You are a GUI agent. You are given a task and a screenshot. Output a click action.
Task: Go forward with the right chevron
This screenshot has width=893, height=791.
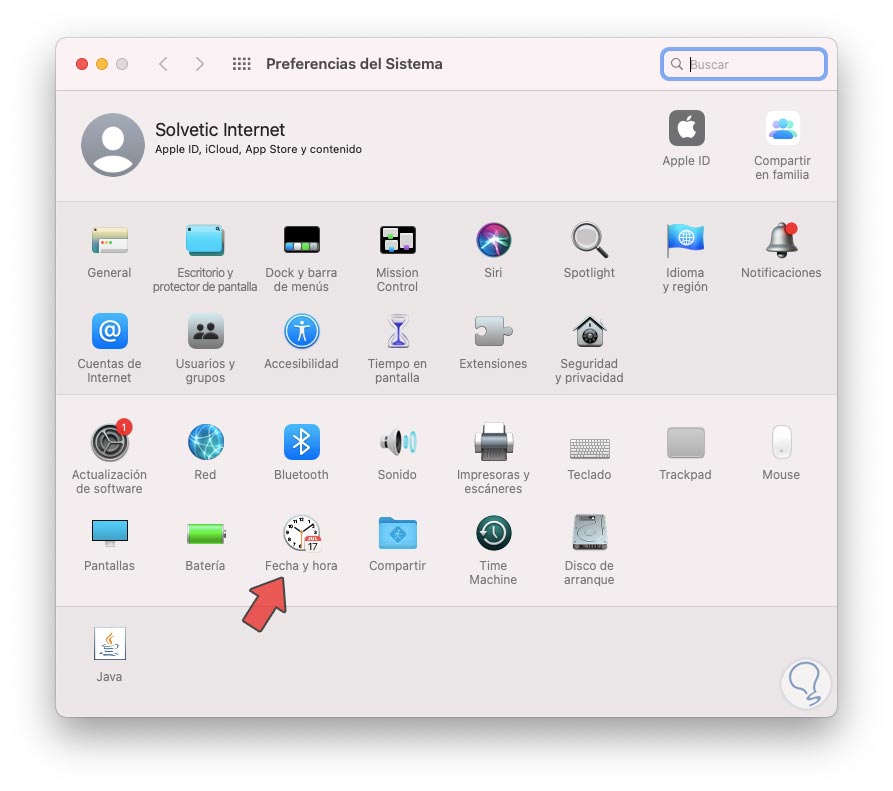click(199, 64)
